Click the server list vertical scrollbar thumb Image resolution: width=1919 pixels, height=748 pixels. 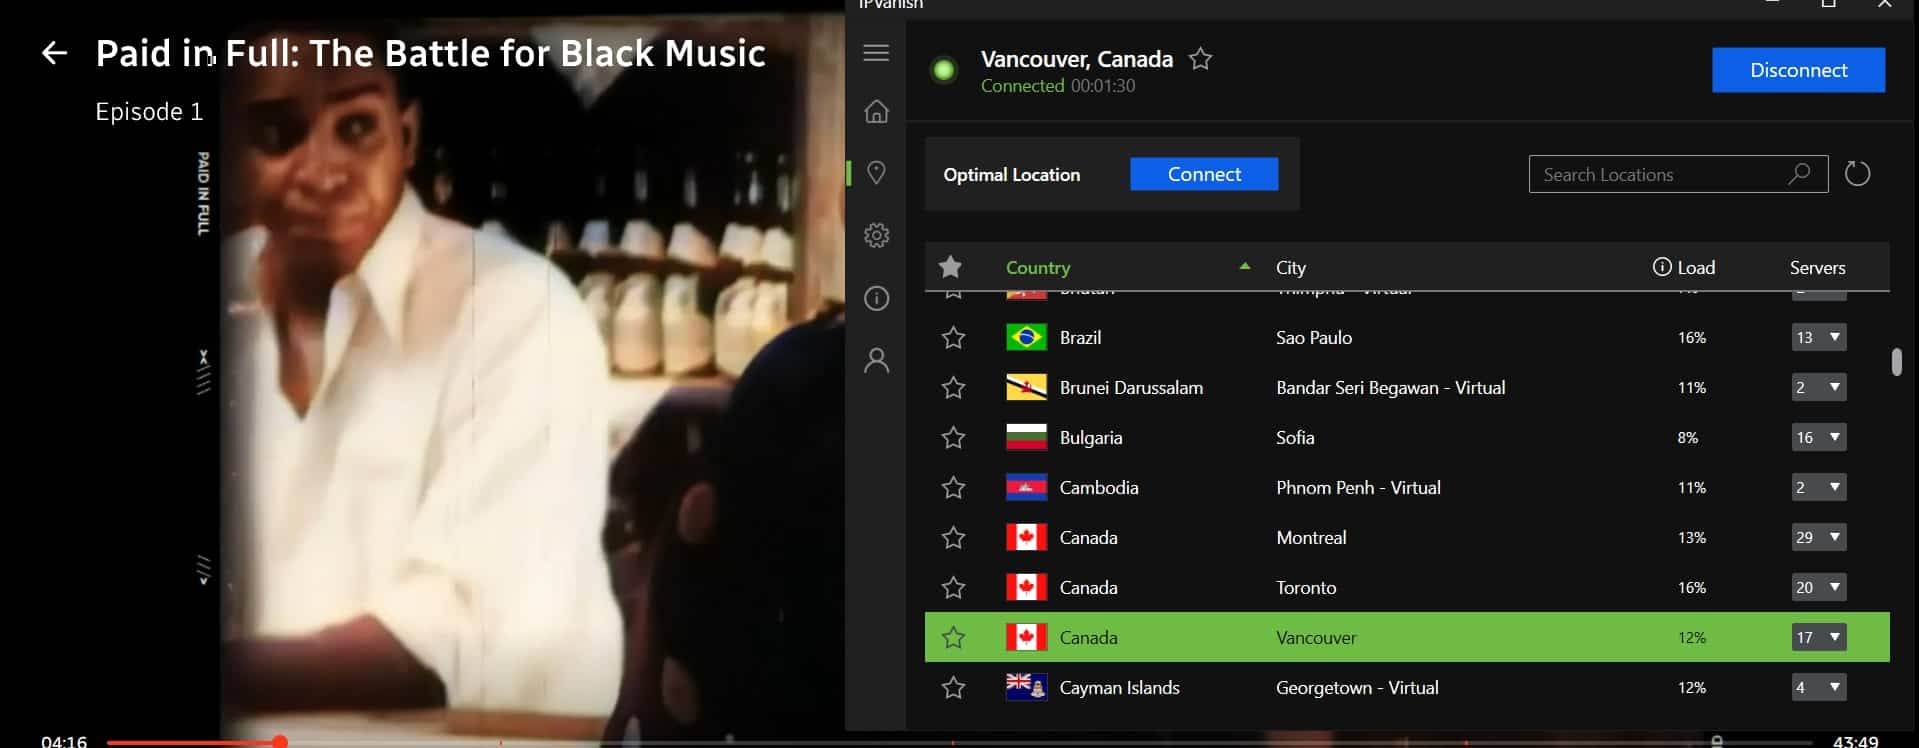tap(1896, 361)
